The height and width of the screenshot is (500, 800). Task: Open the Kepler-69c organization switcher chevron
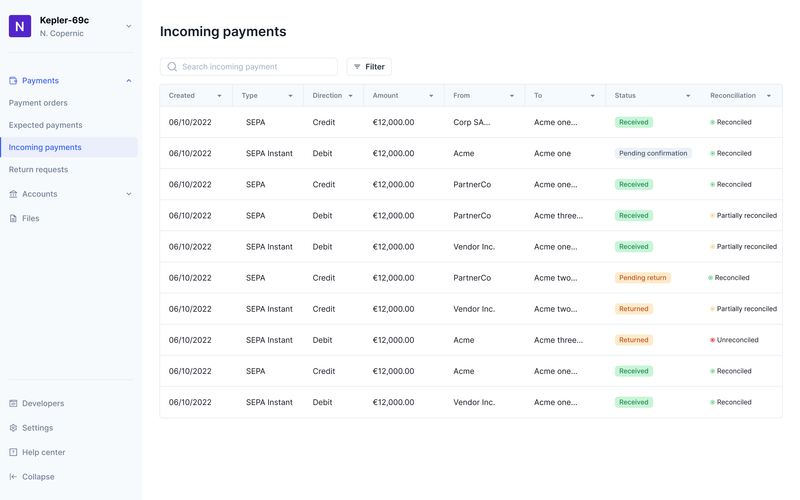coord(129,26)
